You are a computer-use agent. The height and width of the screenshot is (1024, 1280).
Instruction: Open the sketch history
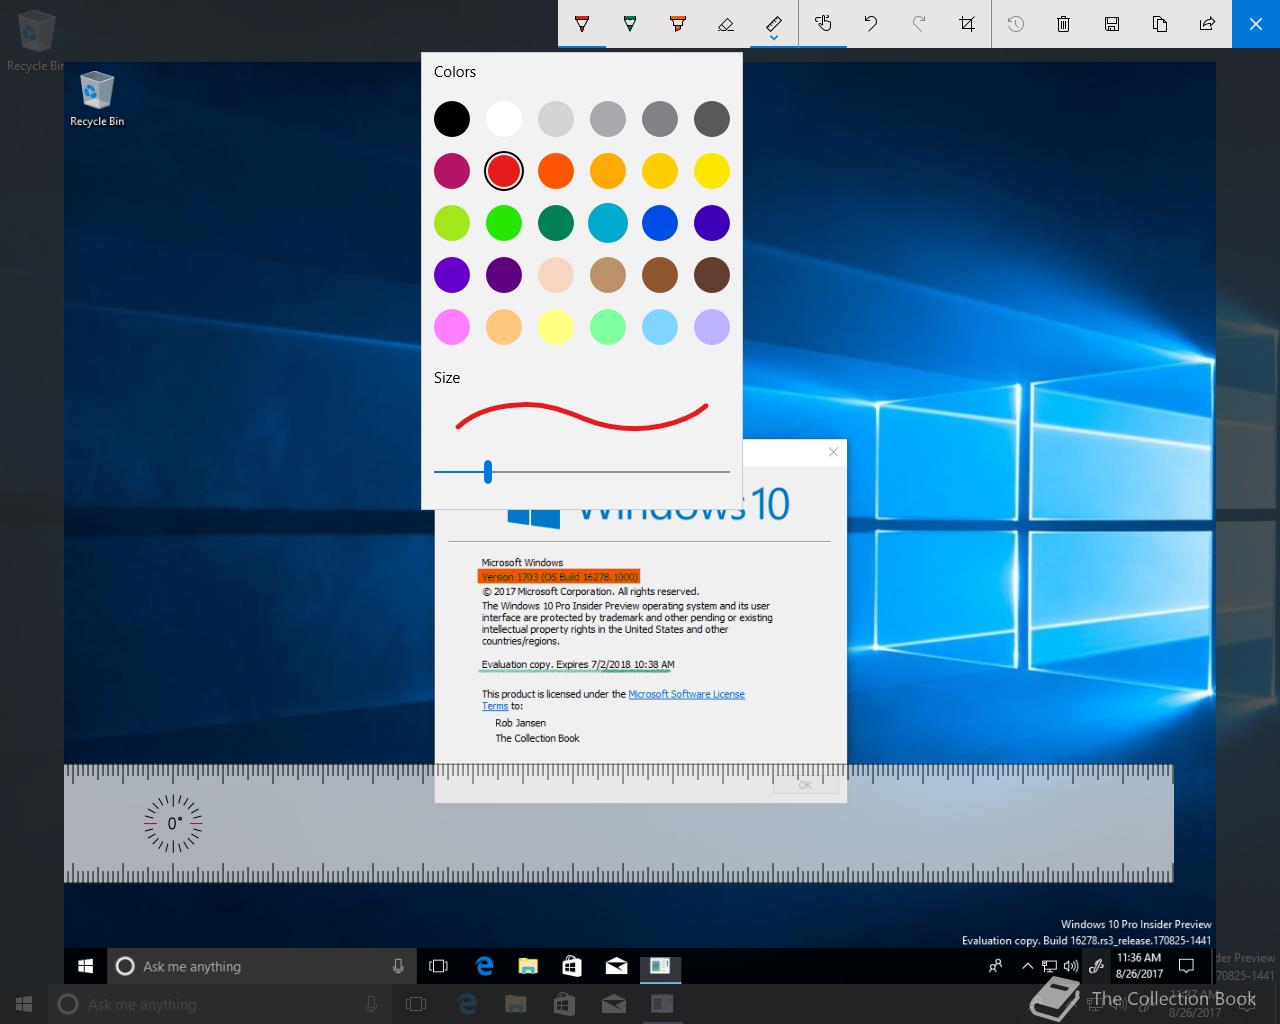click(1016, 24)
